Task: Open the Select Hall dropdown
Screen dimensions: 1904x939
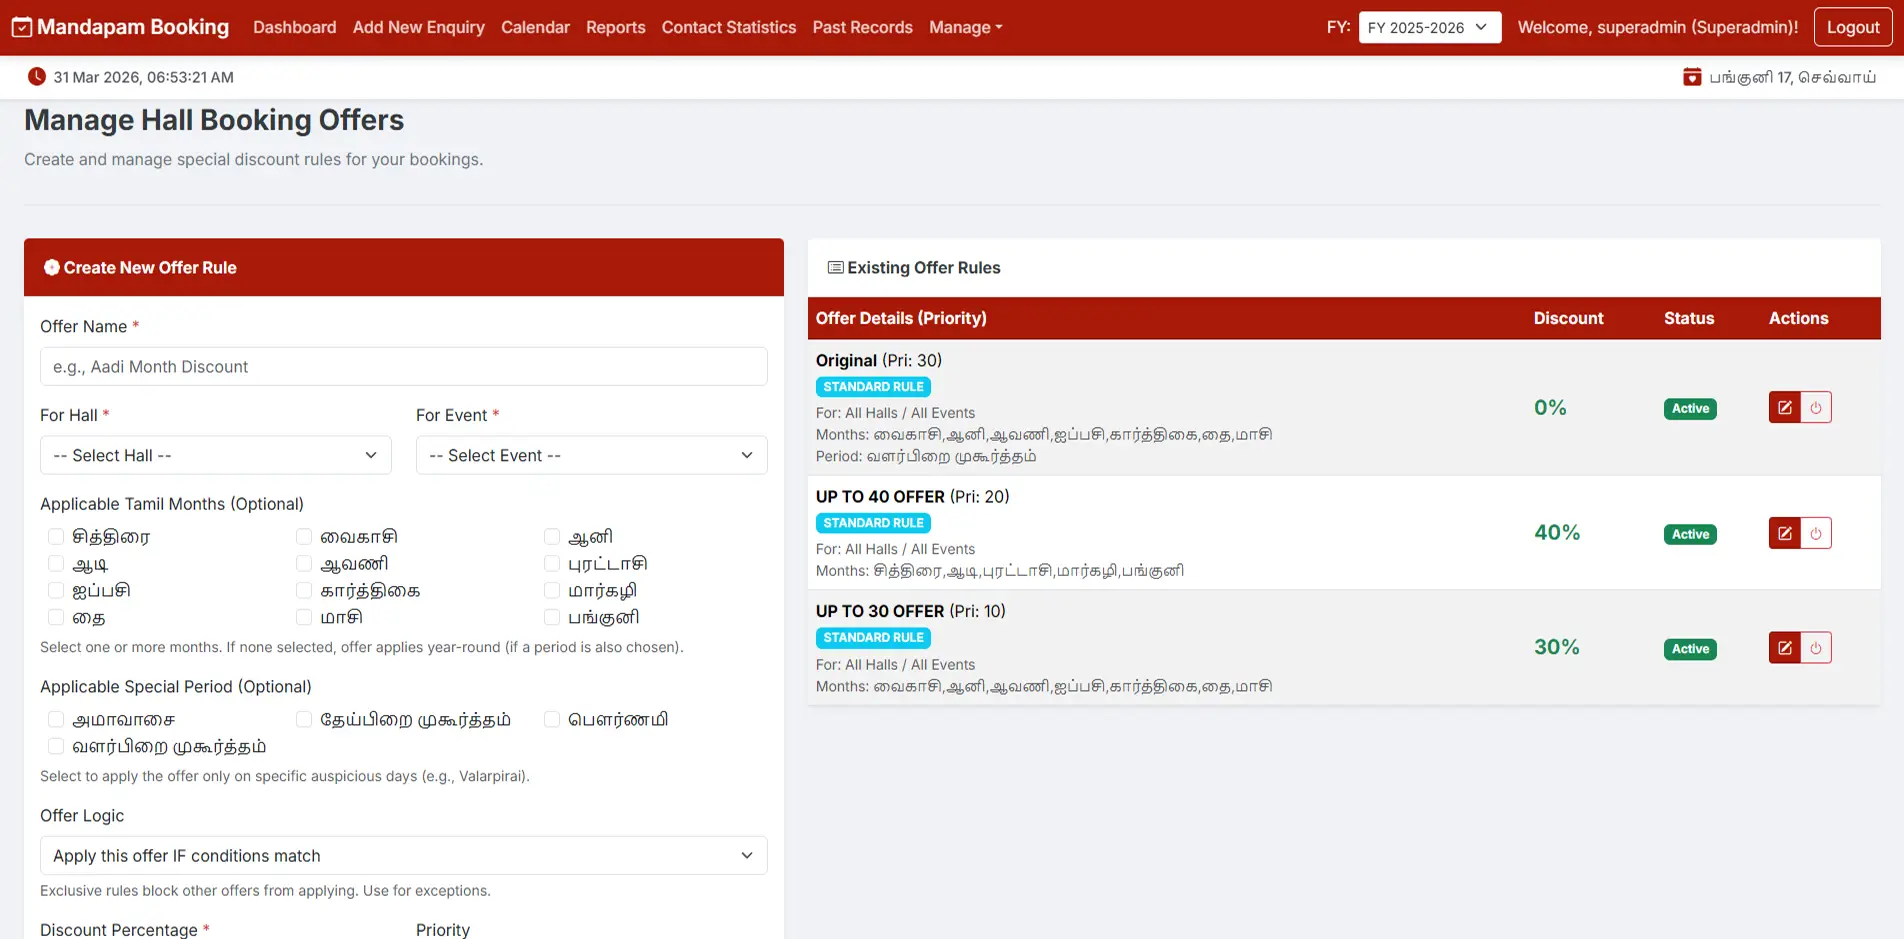Action: click(215, 456)
